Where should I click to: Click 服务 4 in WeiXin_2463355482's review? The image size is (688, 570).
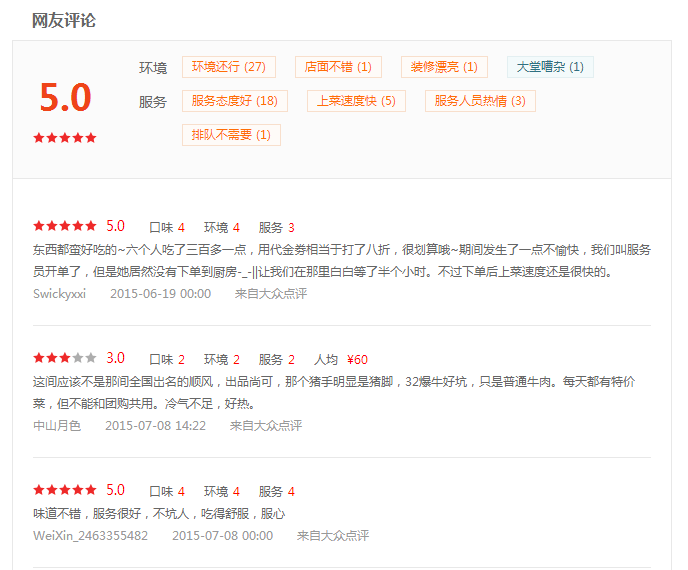tap(276, 491)
